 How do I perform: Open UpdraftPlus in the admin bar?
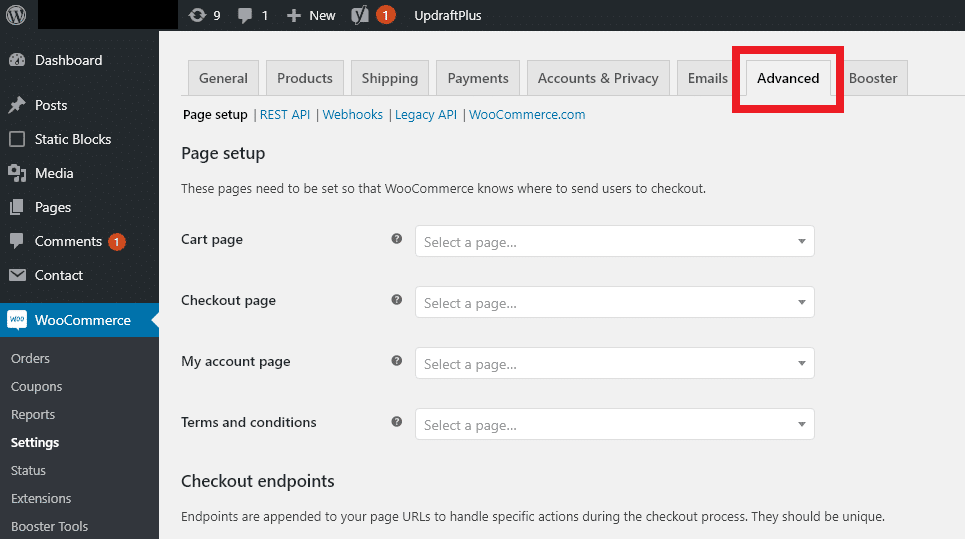(448, 15)
